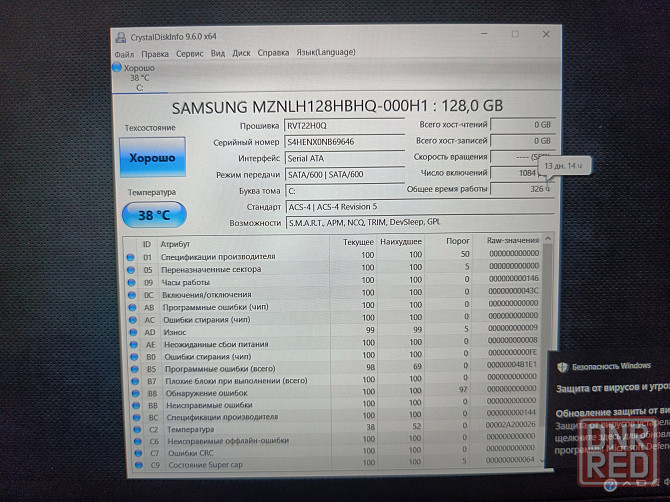The height and width of the screenshot is (502, 670).
Task: Click the big Хорошо health status button
Action: 153,157
